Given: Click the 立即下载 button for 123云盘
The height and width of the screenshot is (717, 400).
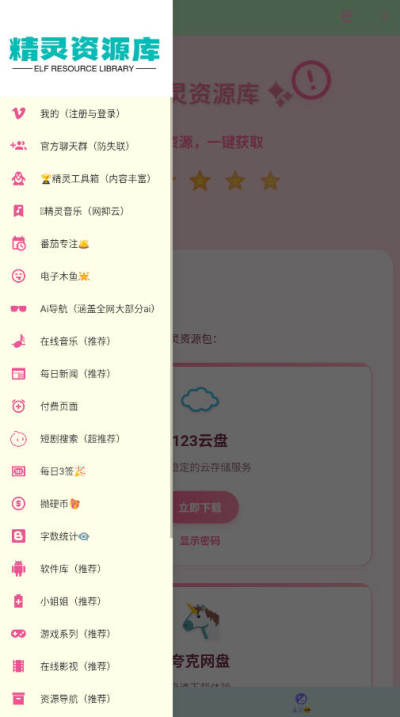Looking at the screenshot, I should pyautogui.click(x=206, y=507).
